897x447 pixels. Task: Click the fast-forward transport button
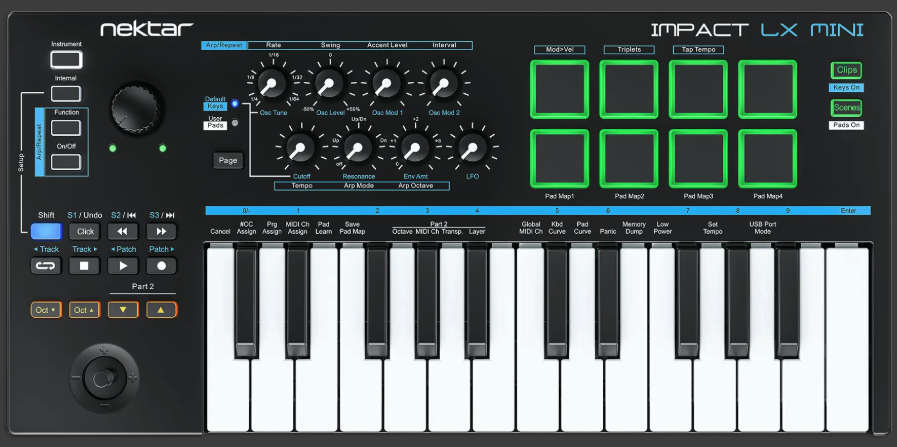coord(161,231)
